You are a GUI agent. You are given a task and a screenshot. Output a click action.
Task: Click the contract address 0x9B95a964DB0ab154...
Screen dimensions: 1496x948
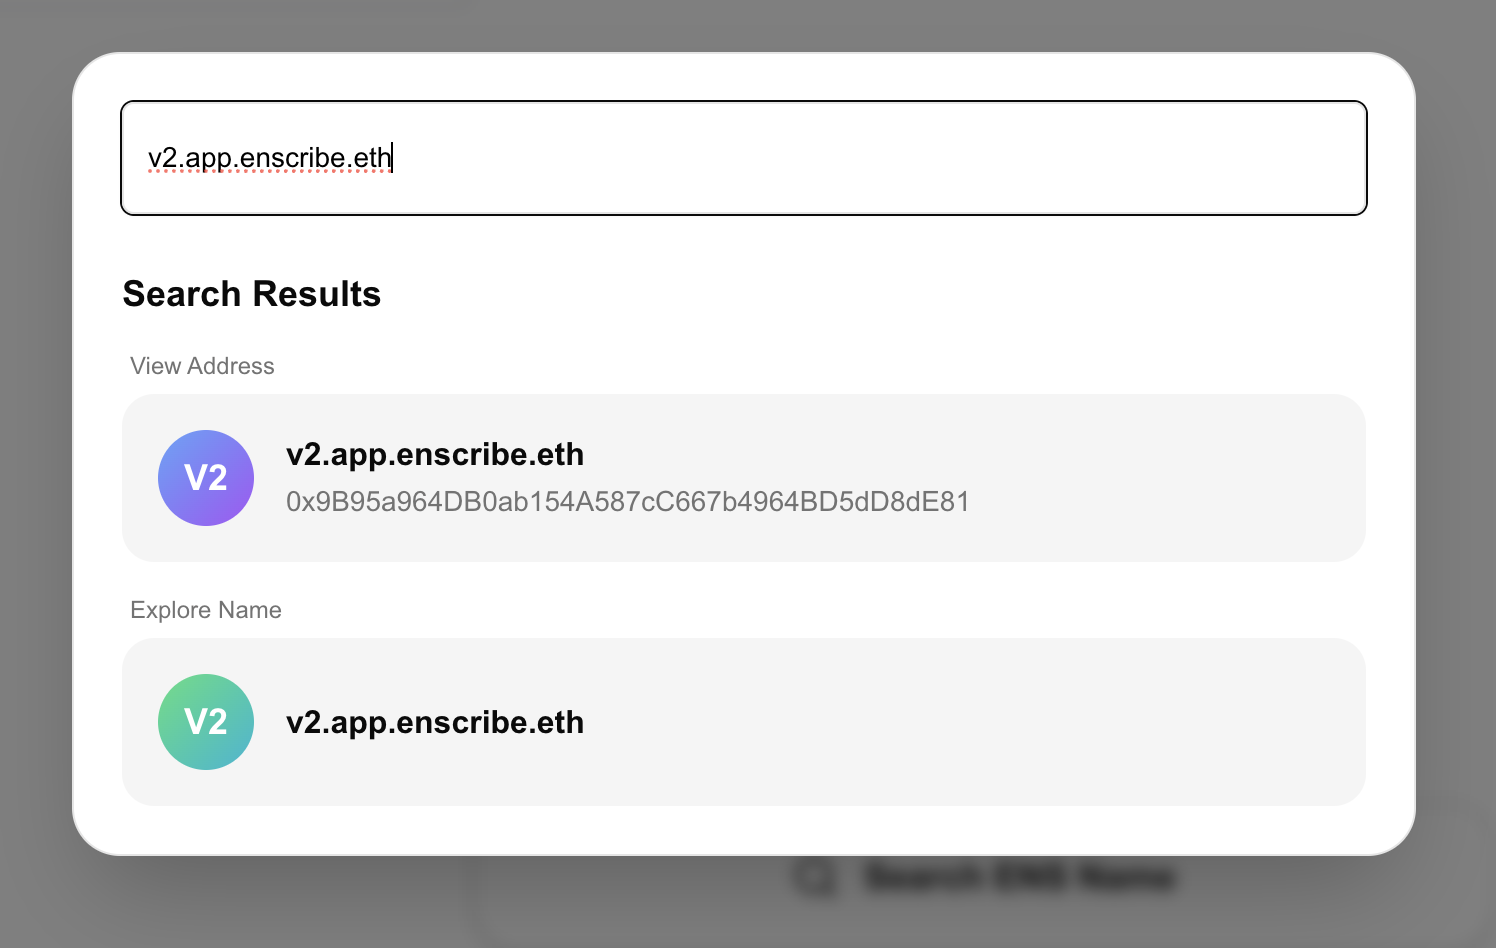tap(627, 501)
